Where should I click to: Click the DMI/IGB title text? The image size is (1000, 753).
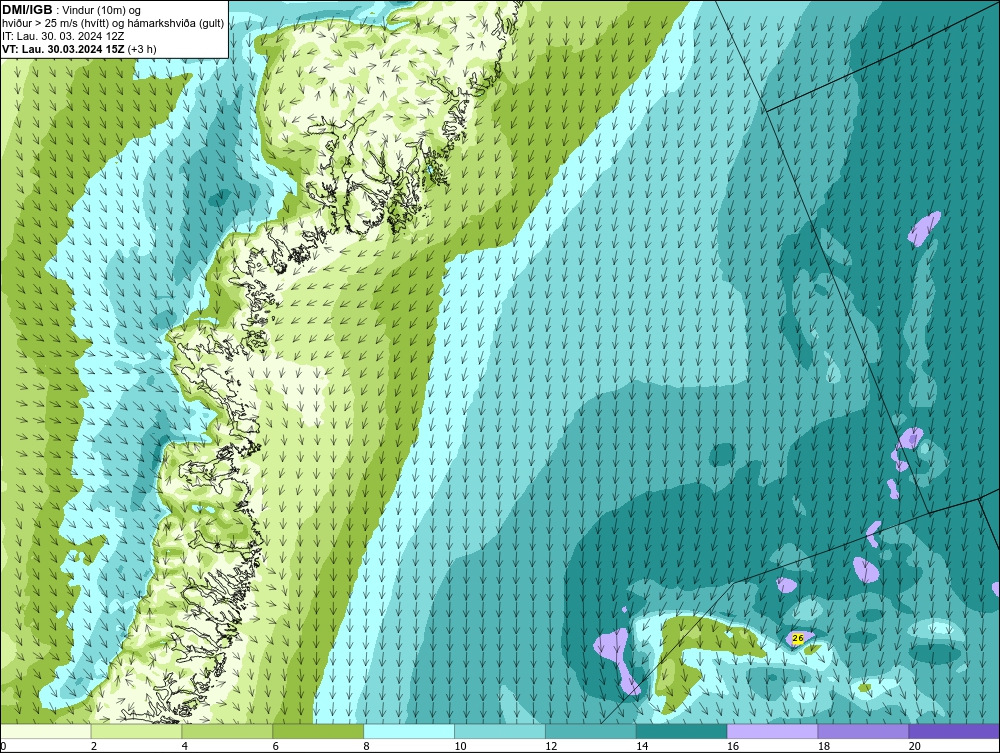tap(27, 10)
